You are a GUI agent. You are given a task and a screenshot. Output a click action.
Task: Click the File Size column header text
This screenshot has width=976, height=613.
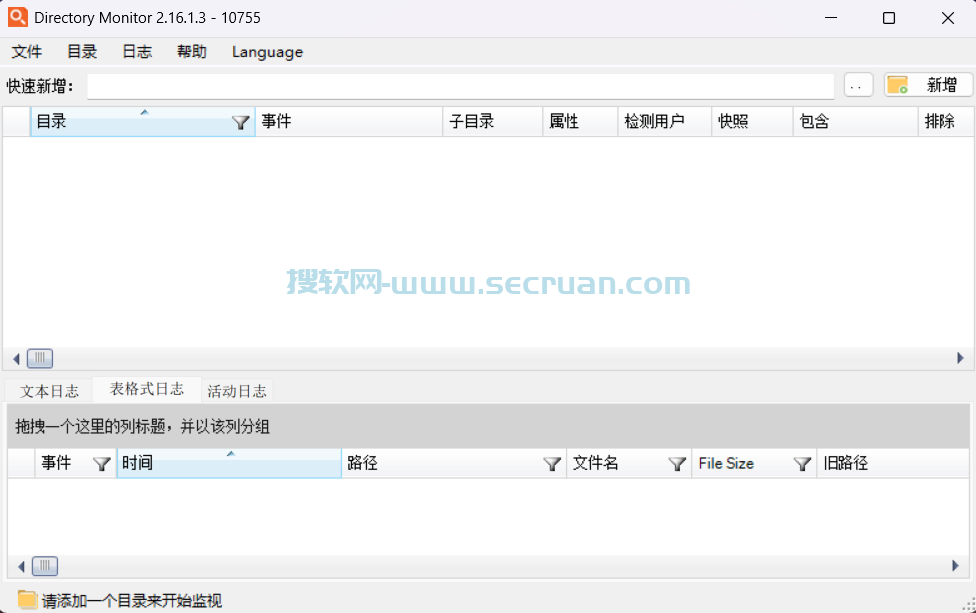tap(726, 463)
